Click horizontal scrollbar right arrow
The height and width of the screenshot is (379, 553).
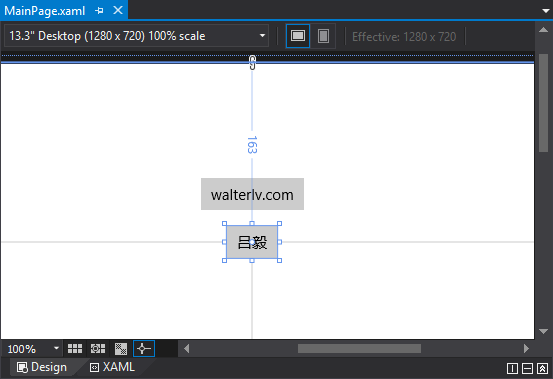[x=526, y=349]
